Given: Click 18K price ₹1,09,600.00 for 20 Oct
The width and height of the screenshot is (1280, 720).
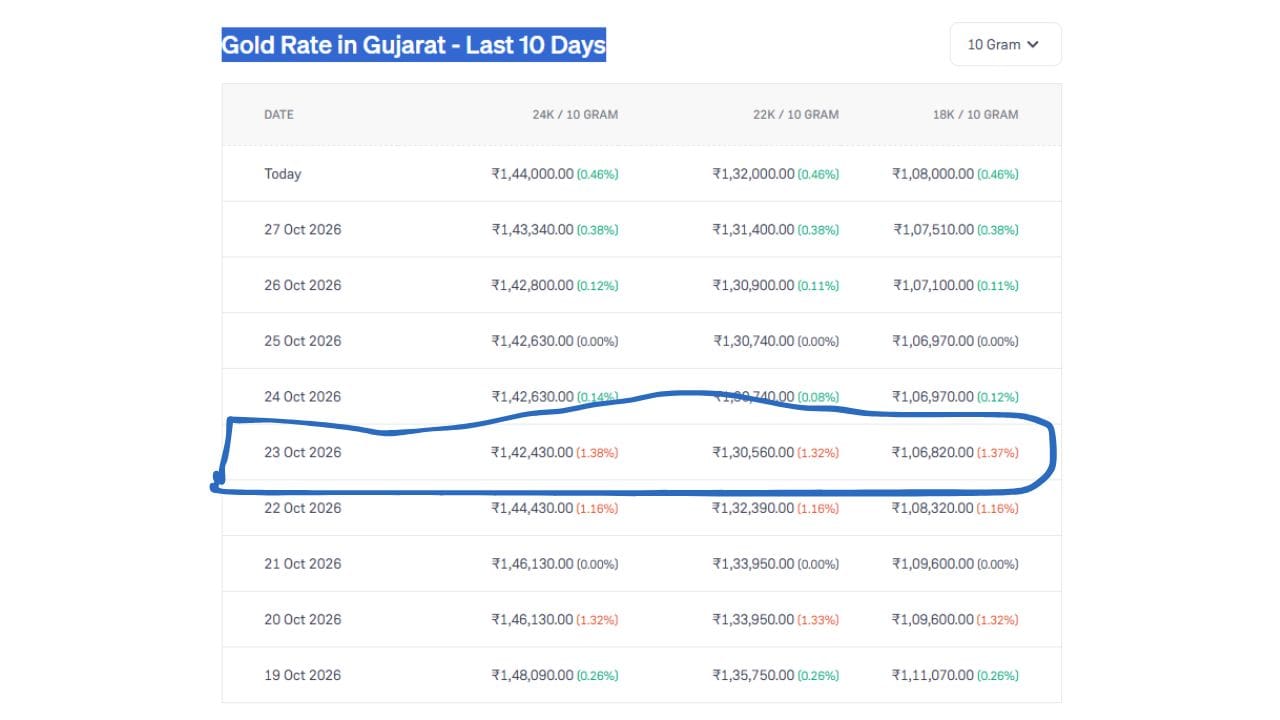Looking at the screenshot, I should click(933, 619).
